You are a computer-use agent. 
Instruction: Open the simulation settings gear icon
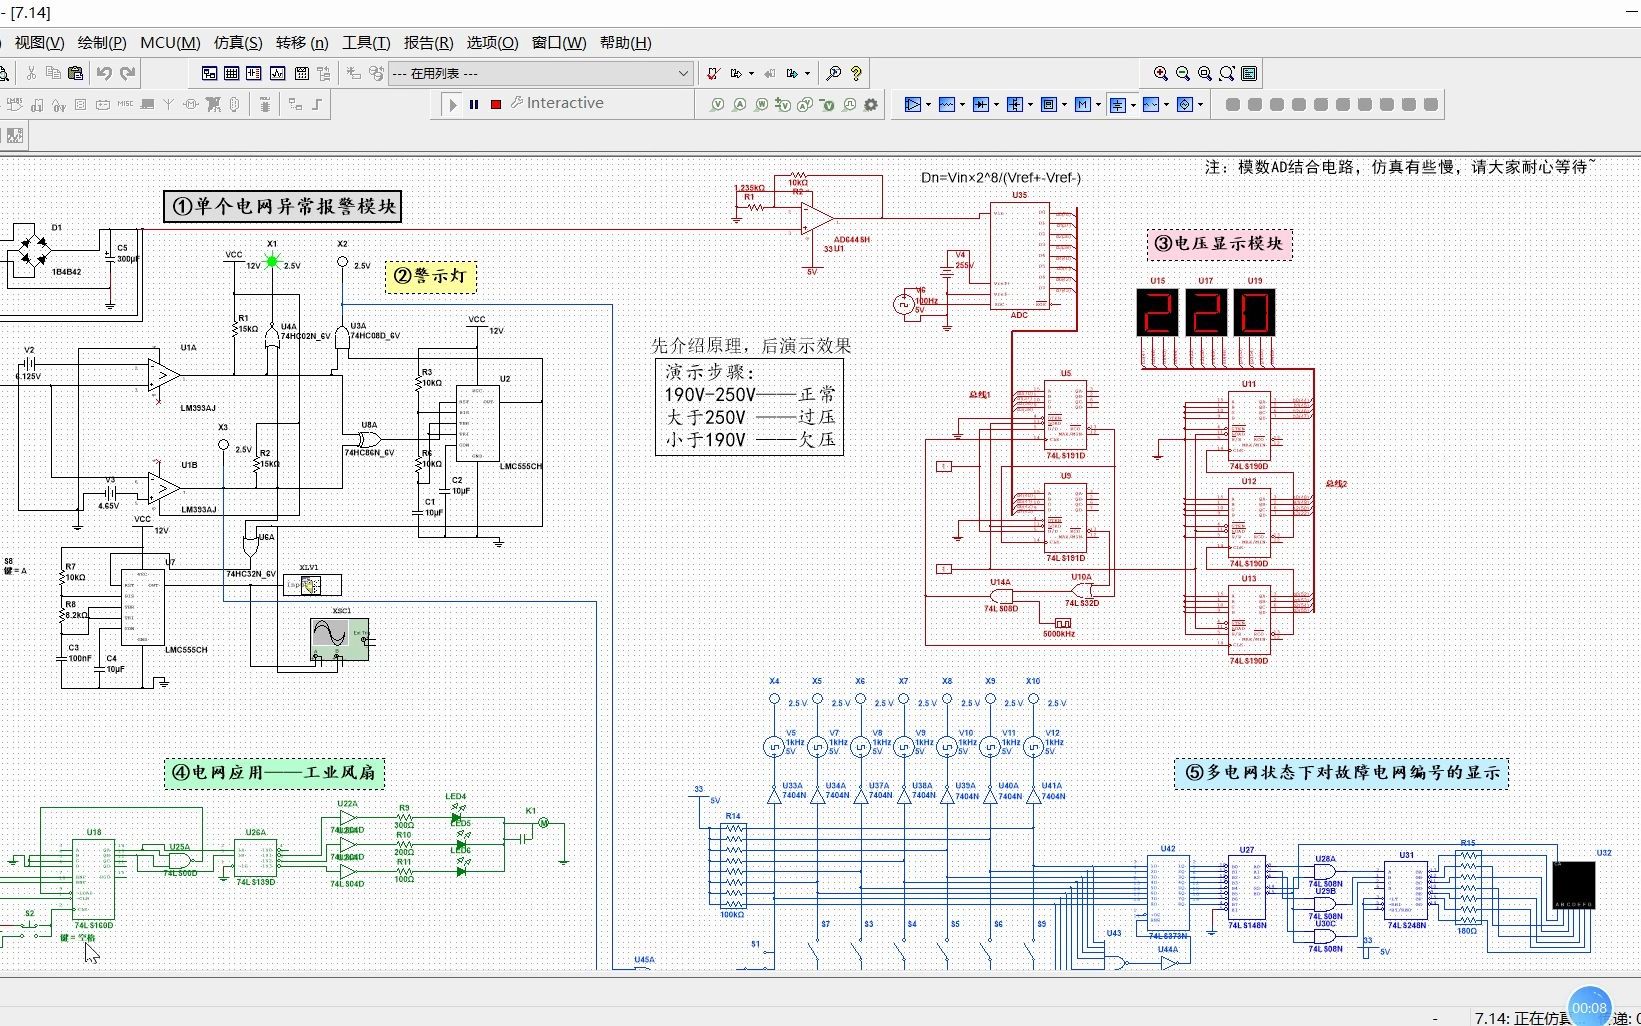pyautogui.click(x=871, y=104)
